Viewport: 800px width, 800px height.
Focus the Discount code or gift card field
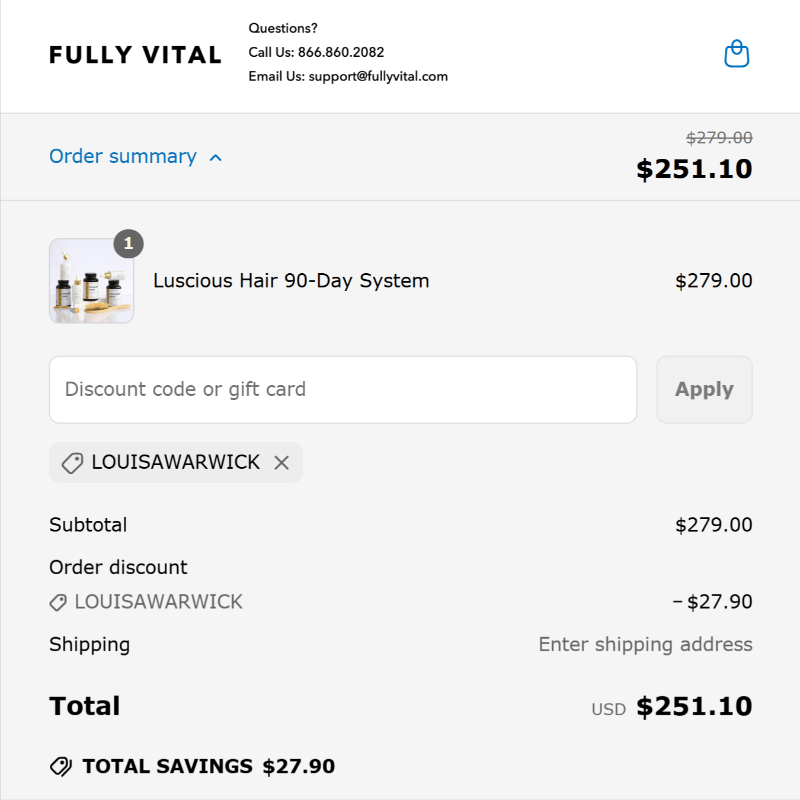click(x=343, y=390)
